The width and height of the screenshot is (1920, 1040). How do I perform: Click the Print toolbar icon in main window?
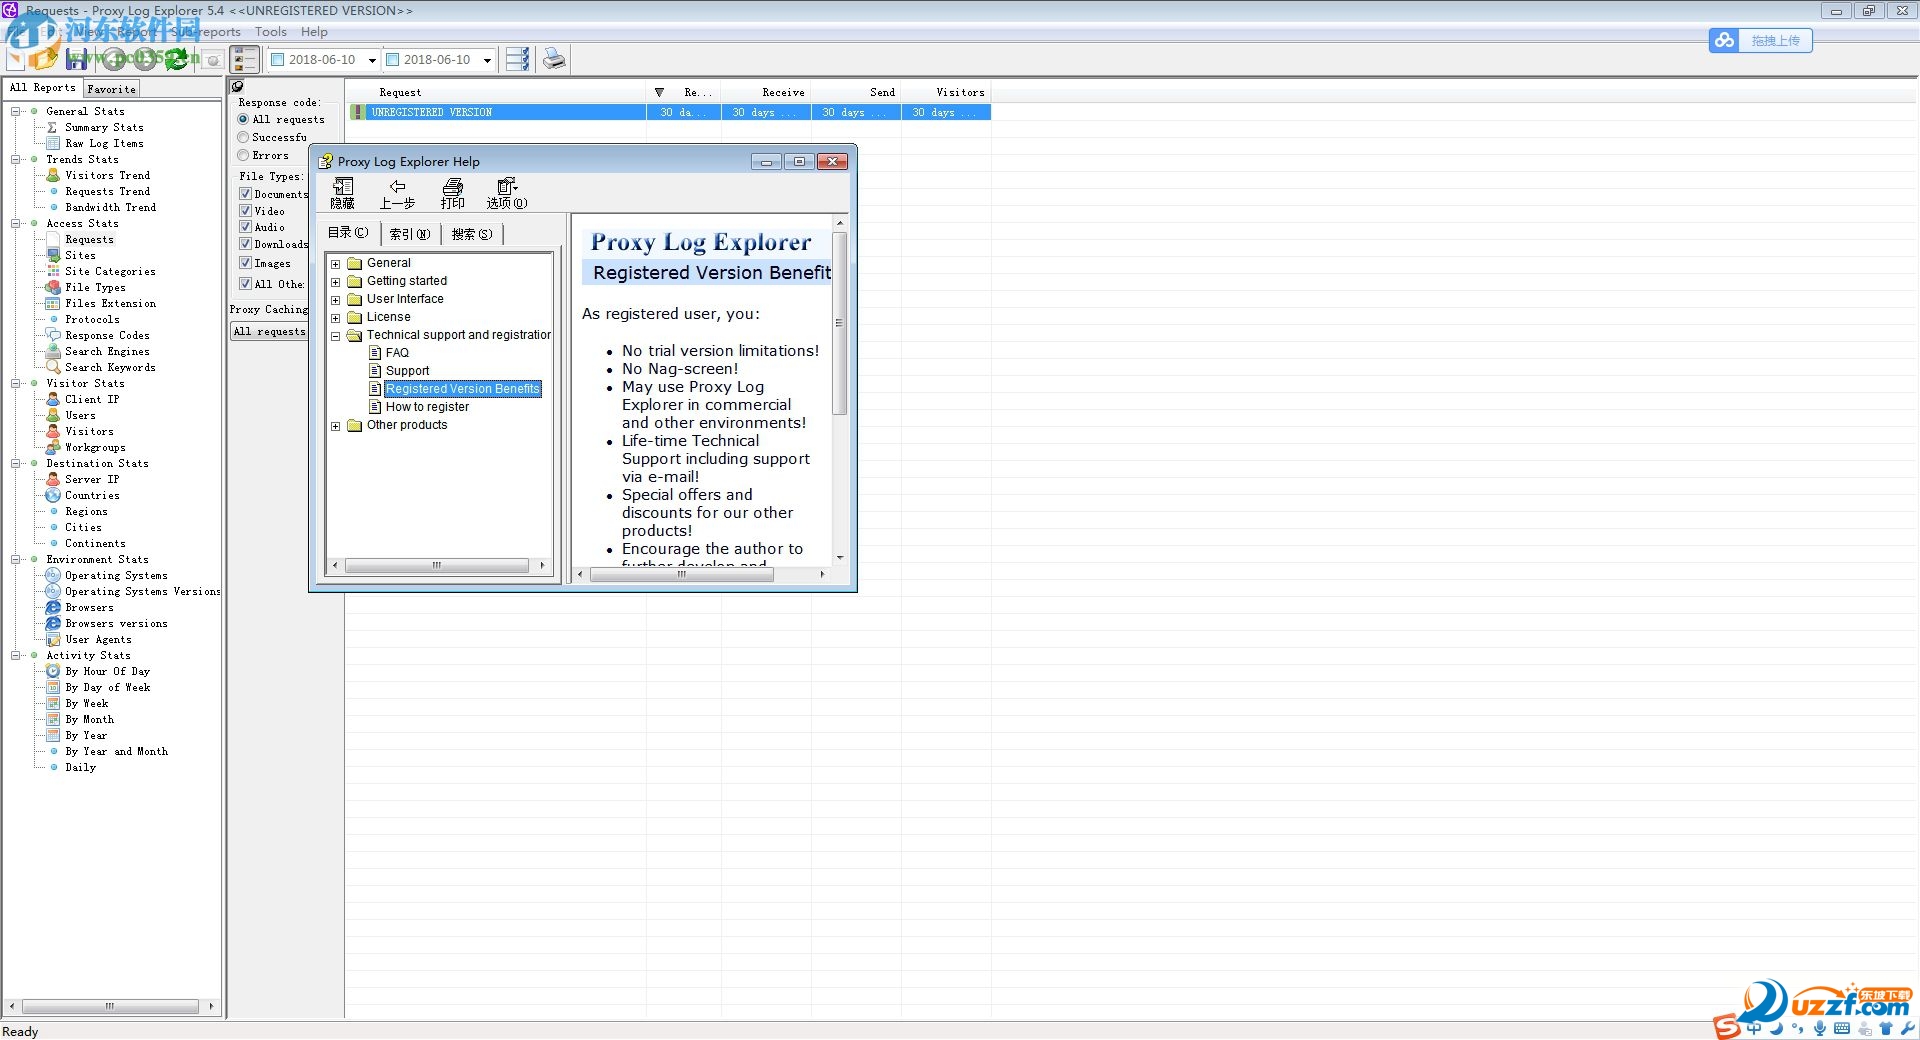click(x=554, y=59)
